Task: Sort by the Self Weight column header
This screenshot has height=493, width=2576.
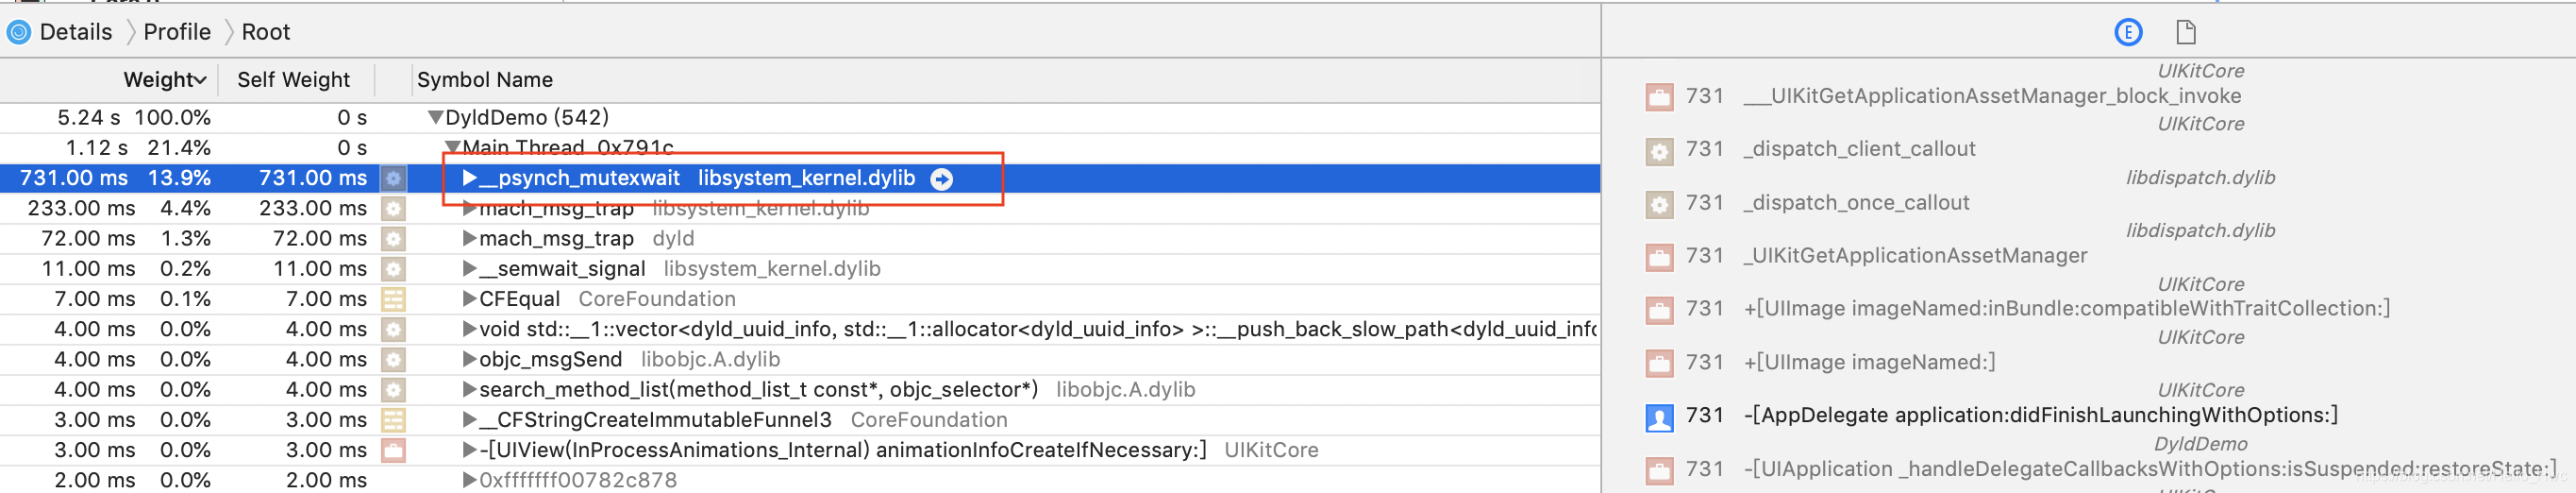Action: 293,80
